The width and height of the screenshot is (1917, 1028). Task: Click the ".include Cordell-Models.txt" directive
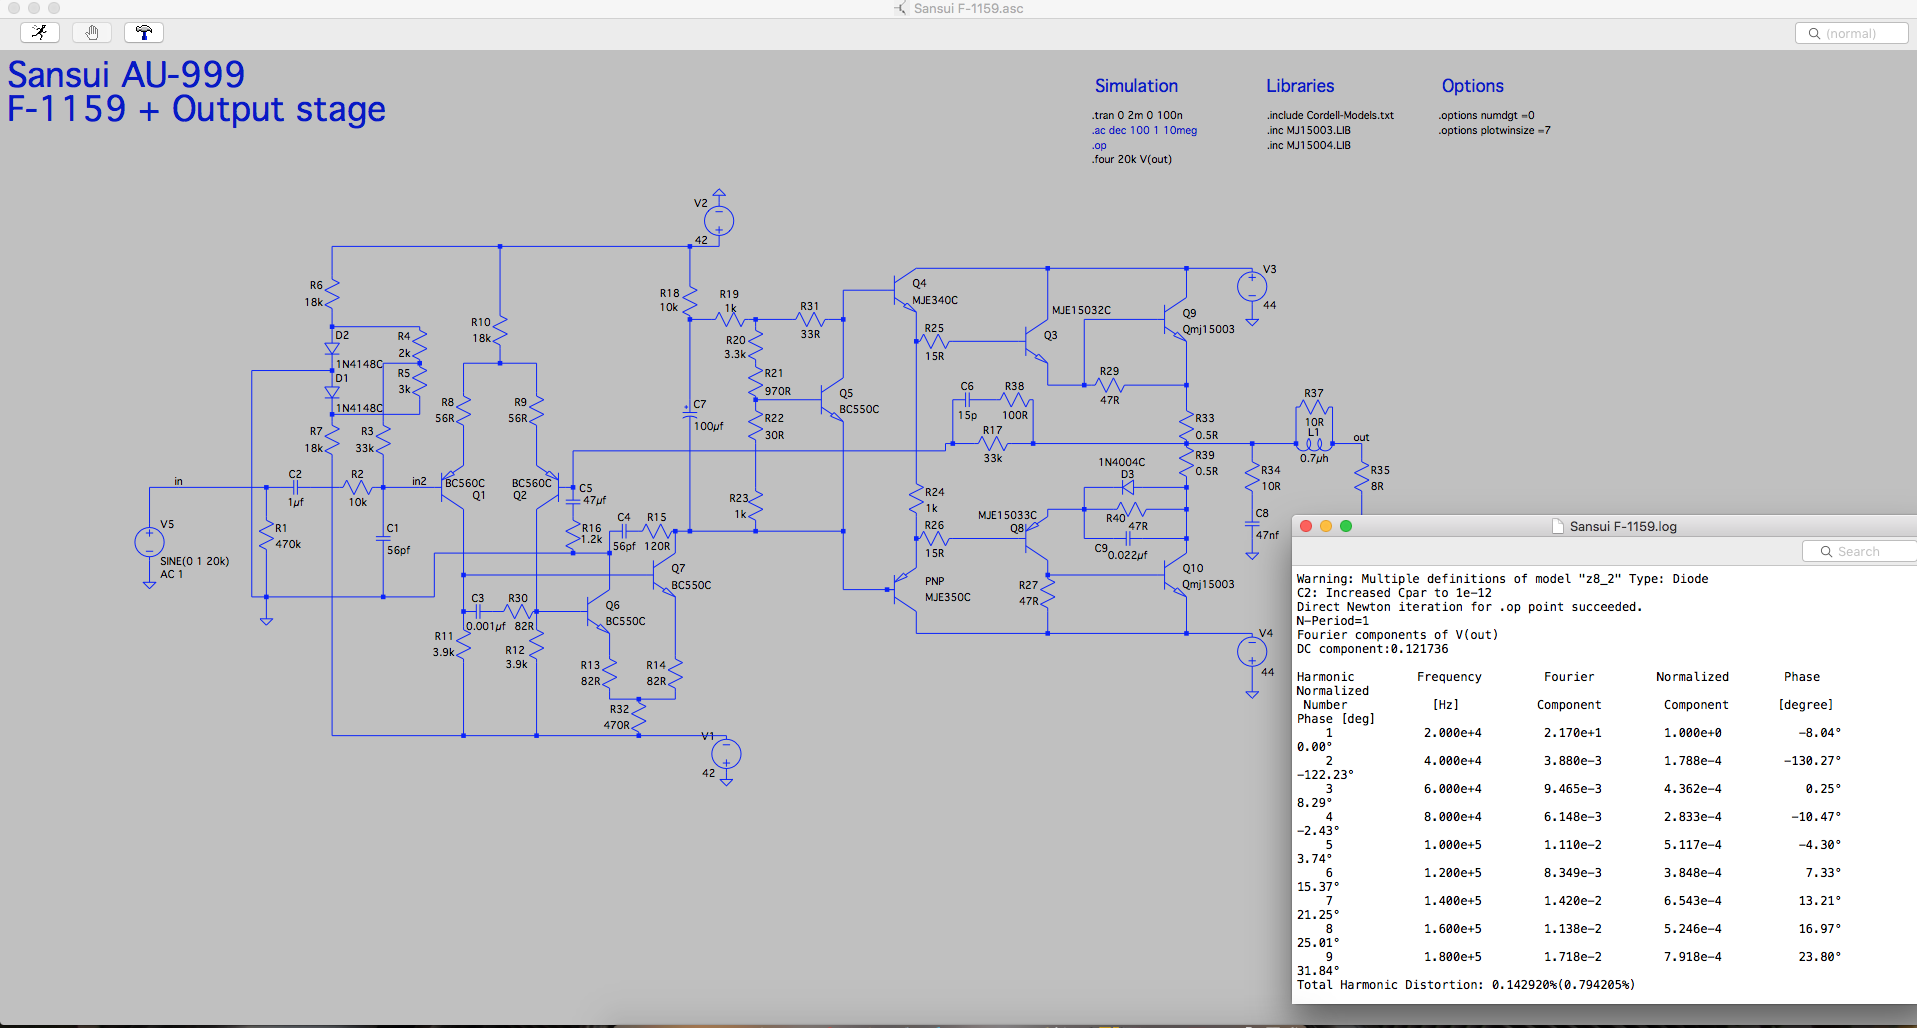click(x=1330, y=115)
